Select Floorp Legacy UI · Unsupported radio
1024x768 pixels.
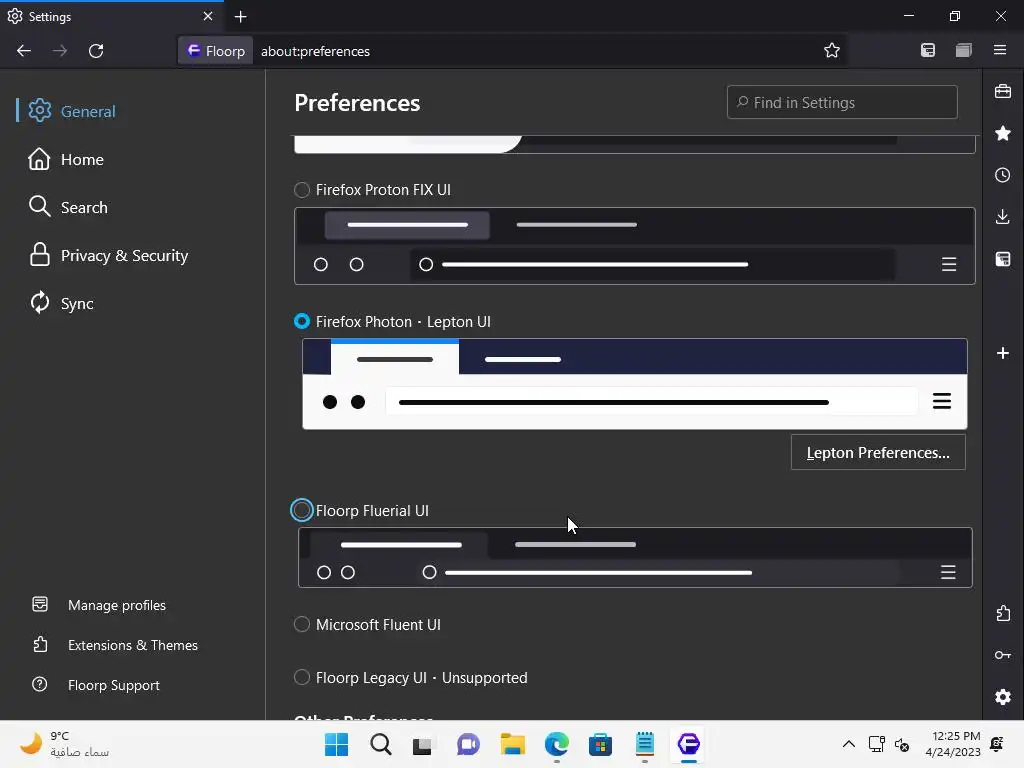click(x=302, y=677)
